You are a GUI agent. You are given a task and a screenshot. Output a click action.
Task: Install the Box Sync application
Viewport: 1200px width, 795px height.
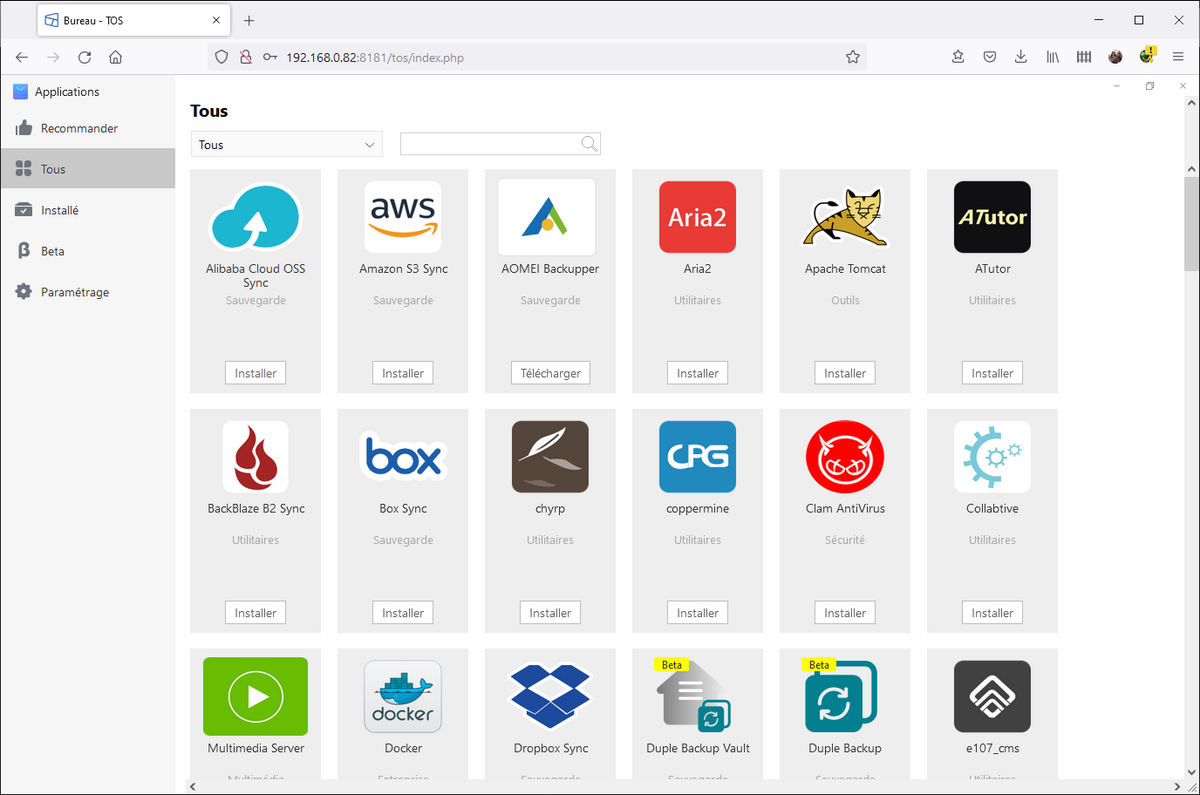(403, 613)
